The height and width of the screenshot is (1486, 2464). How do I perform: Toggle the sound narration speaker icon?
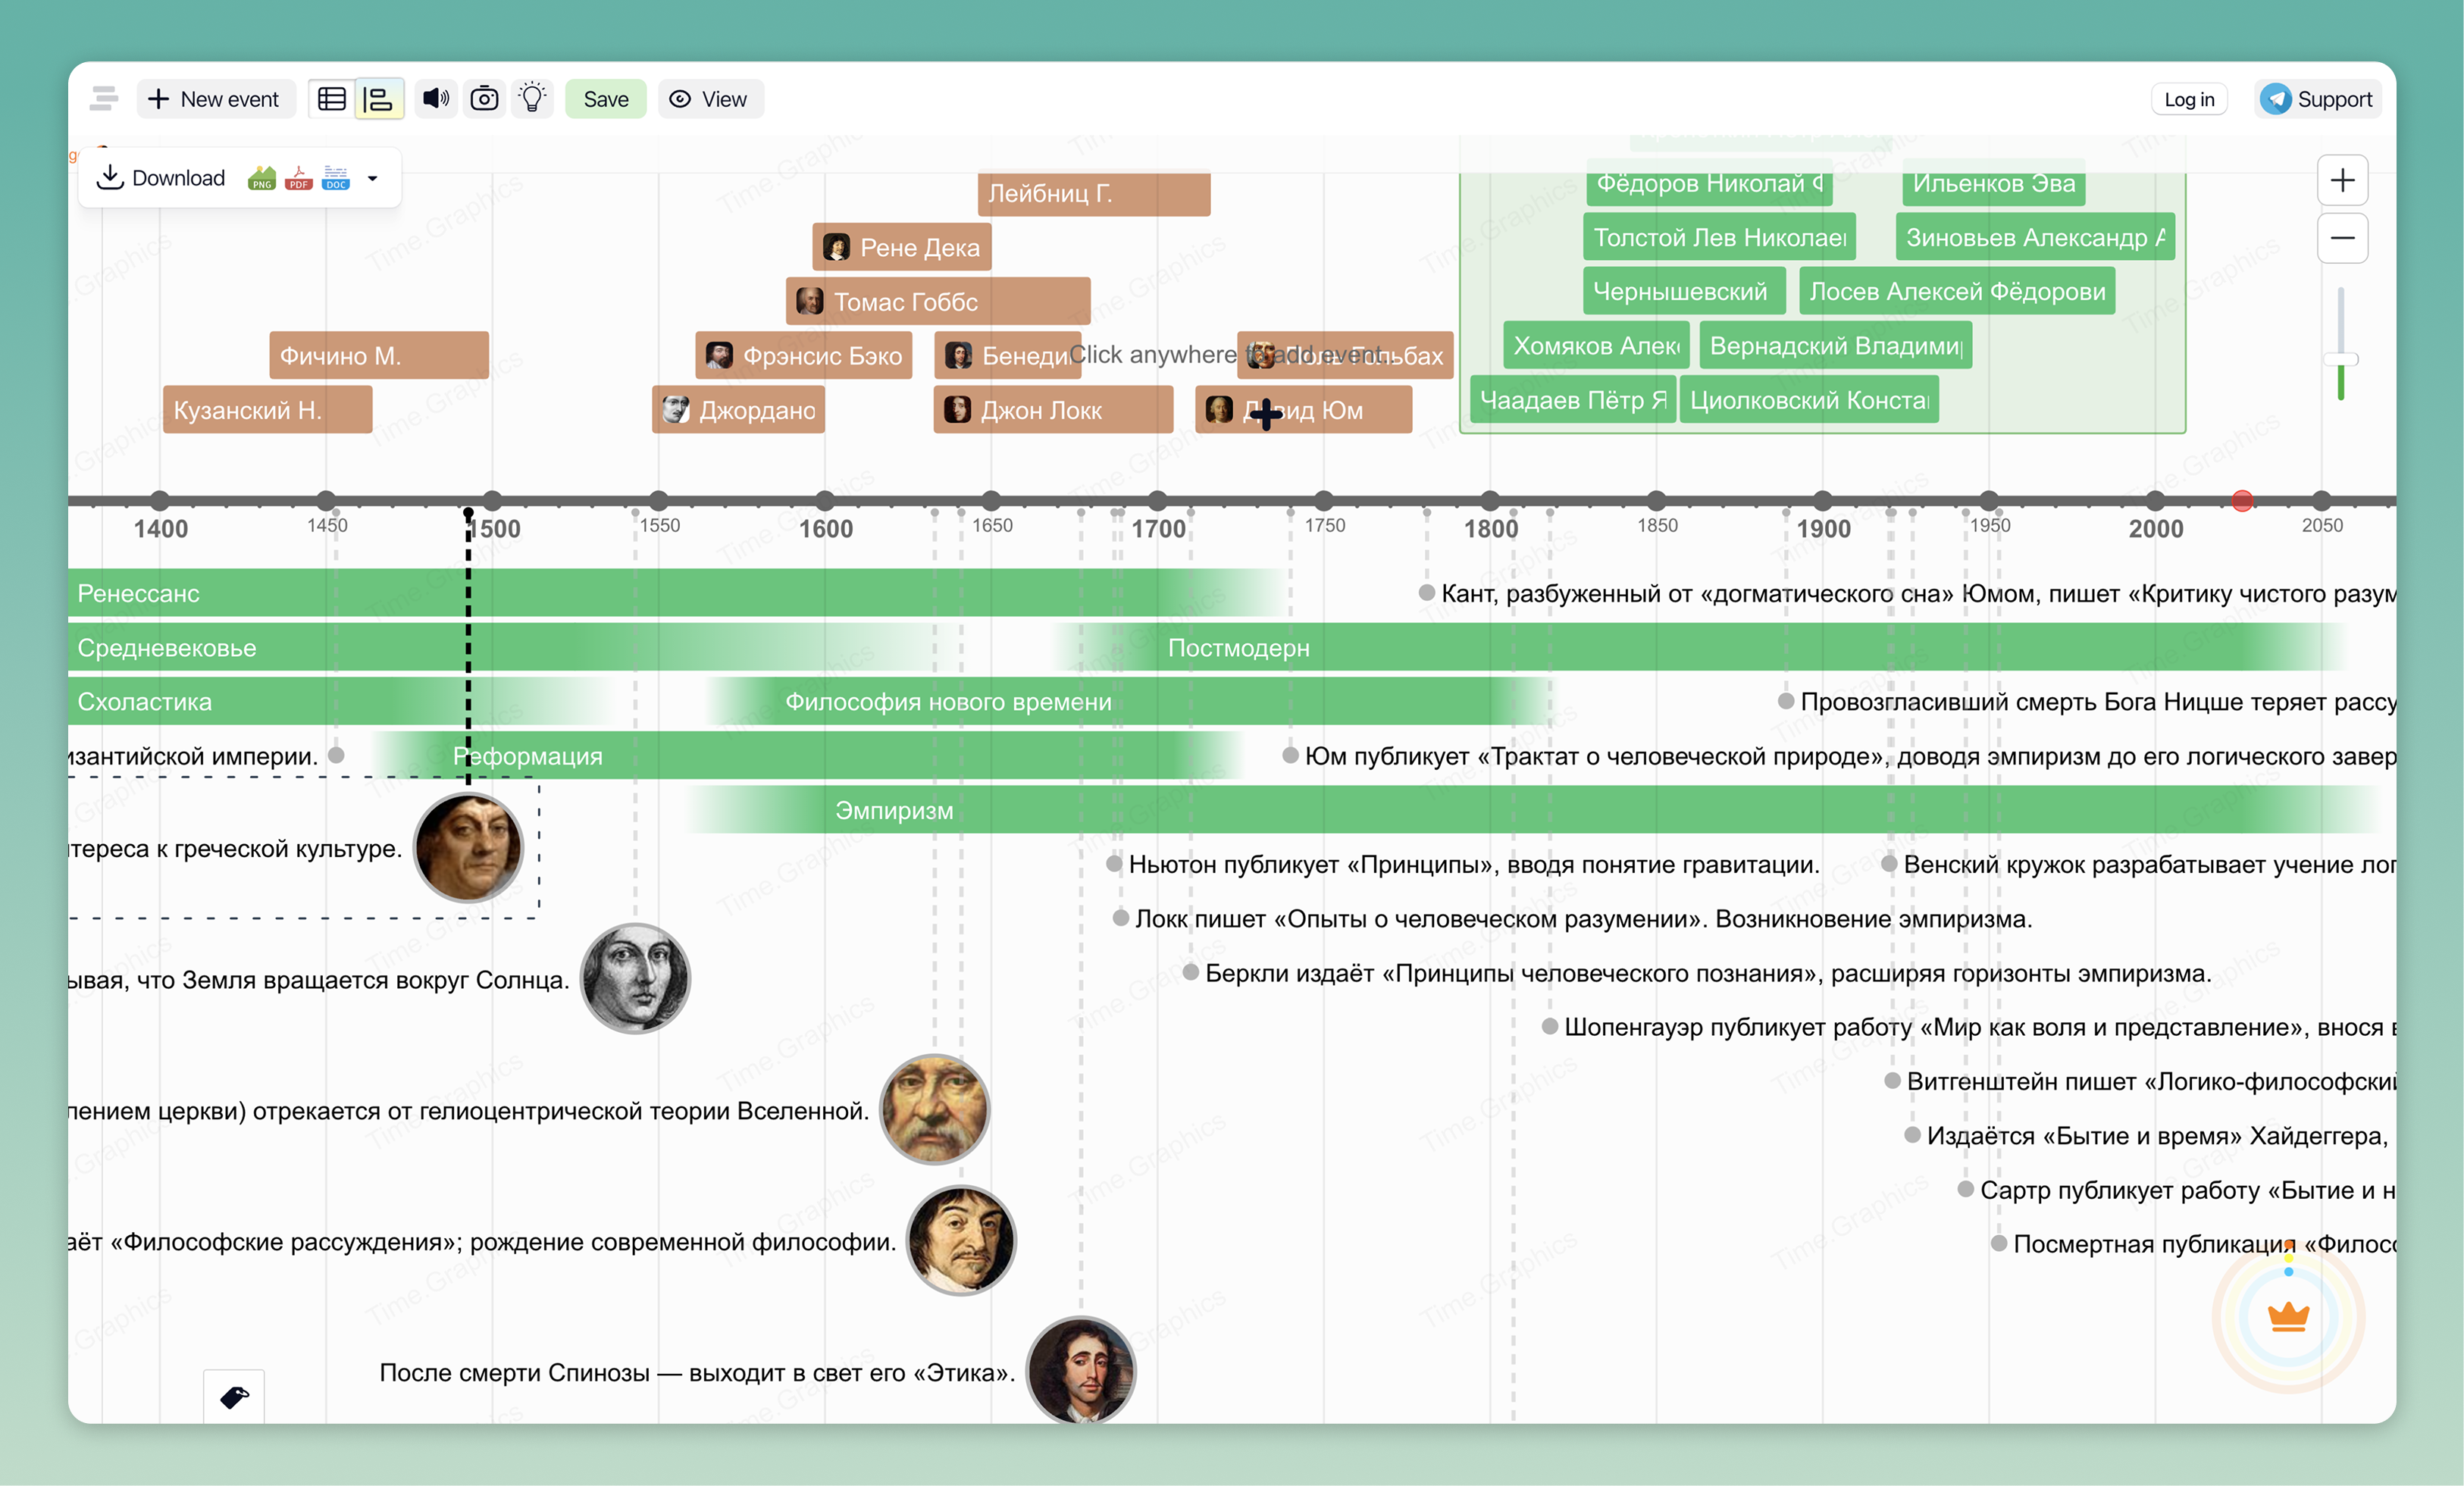coord(436,98)
